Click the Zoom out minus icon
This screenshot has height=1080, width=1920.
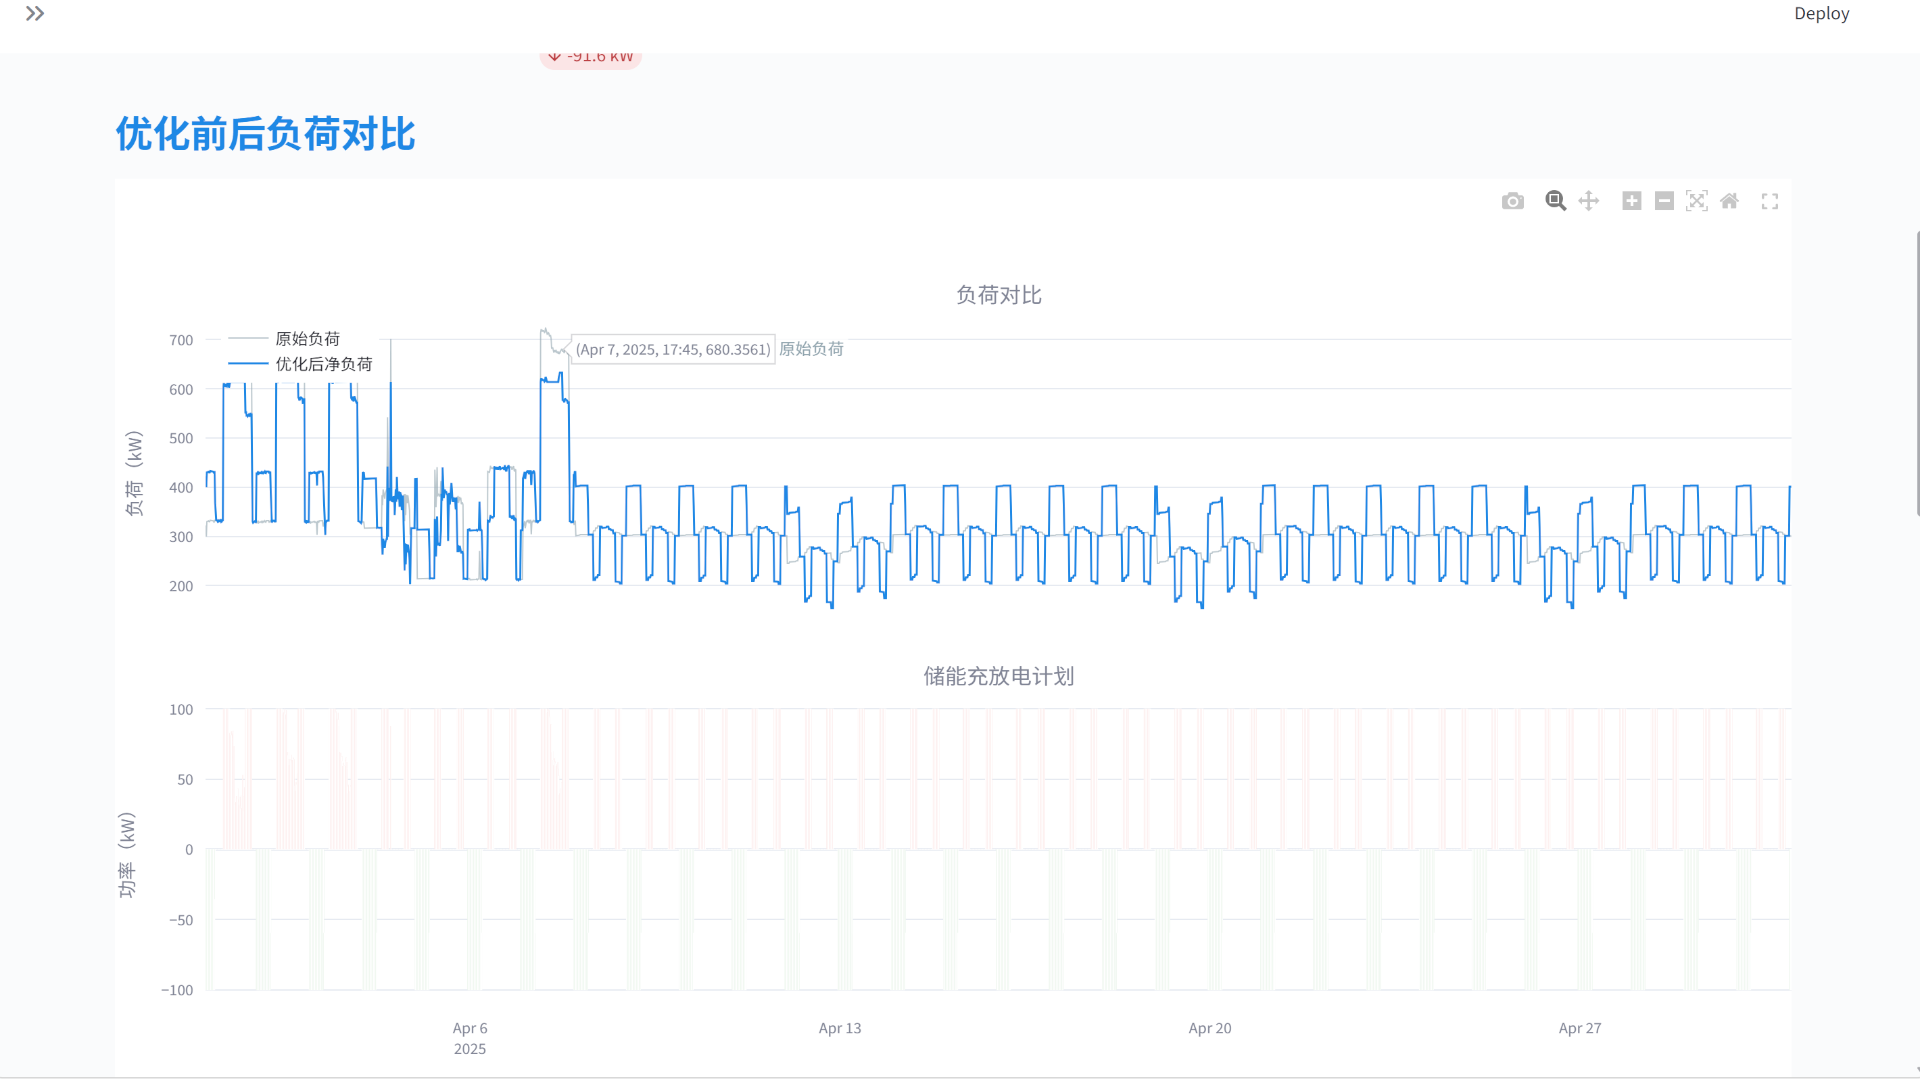1664,201
